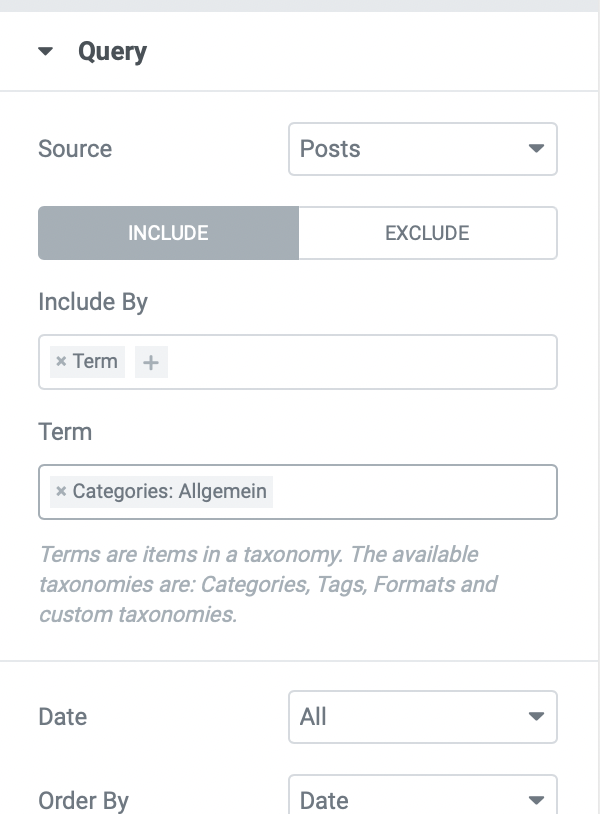Click the taxonomy help description text

(x=268, y=585)
